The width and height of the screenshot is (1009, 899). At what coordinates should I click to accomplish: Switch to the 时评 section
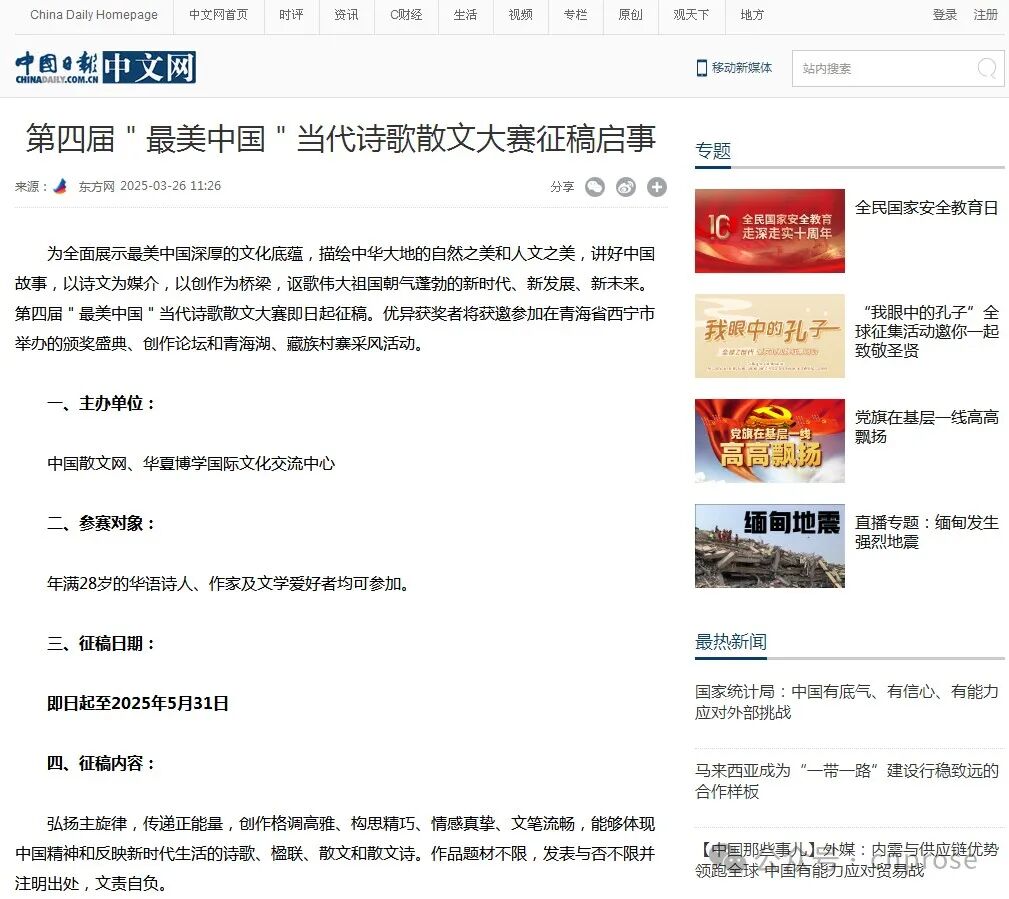pyautogui.click(x=291, y=15)
